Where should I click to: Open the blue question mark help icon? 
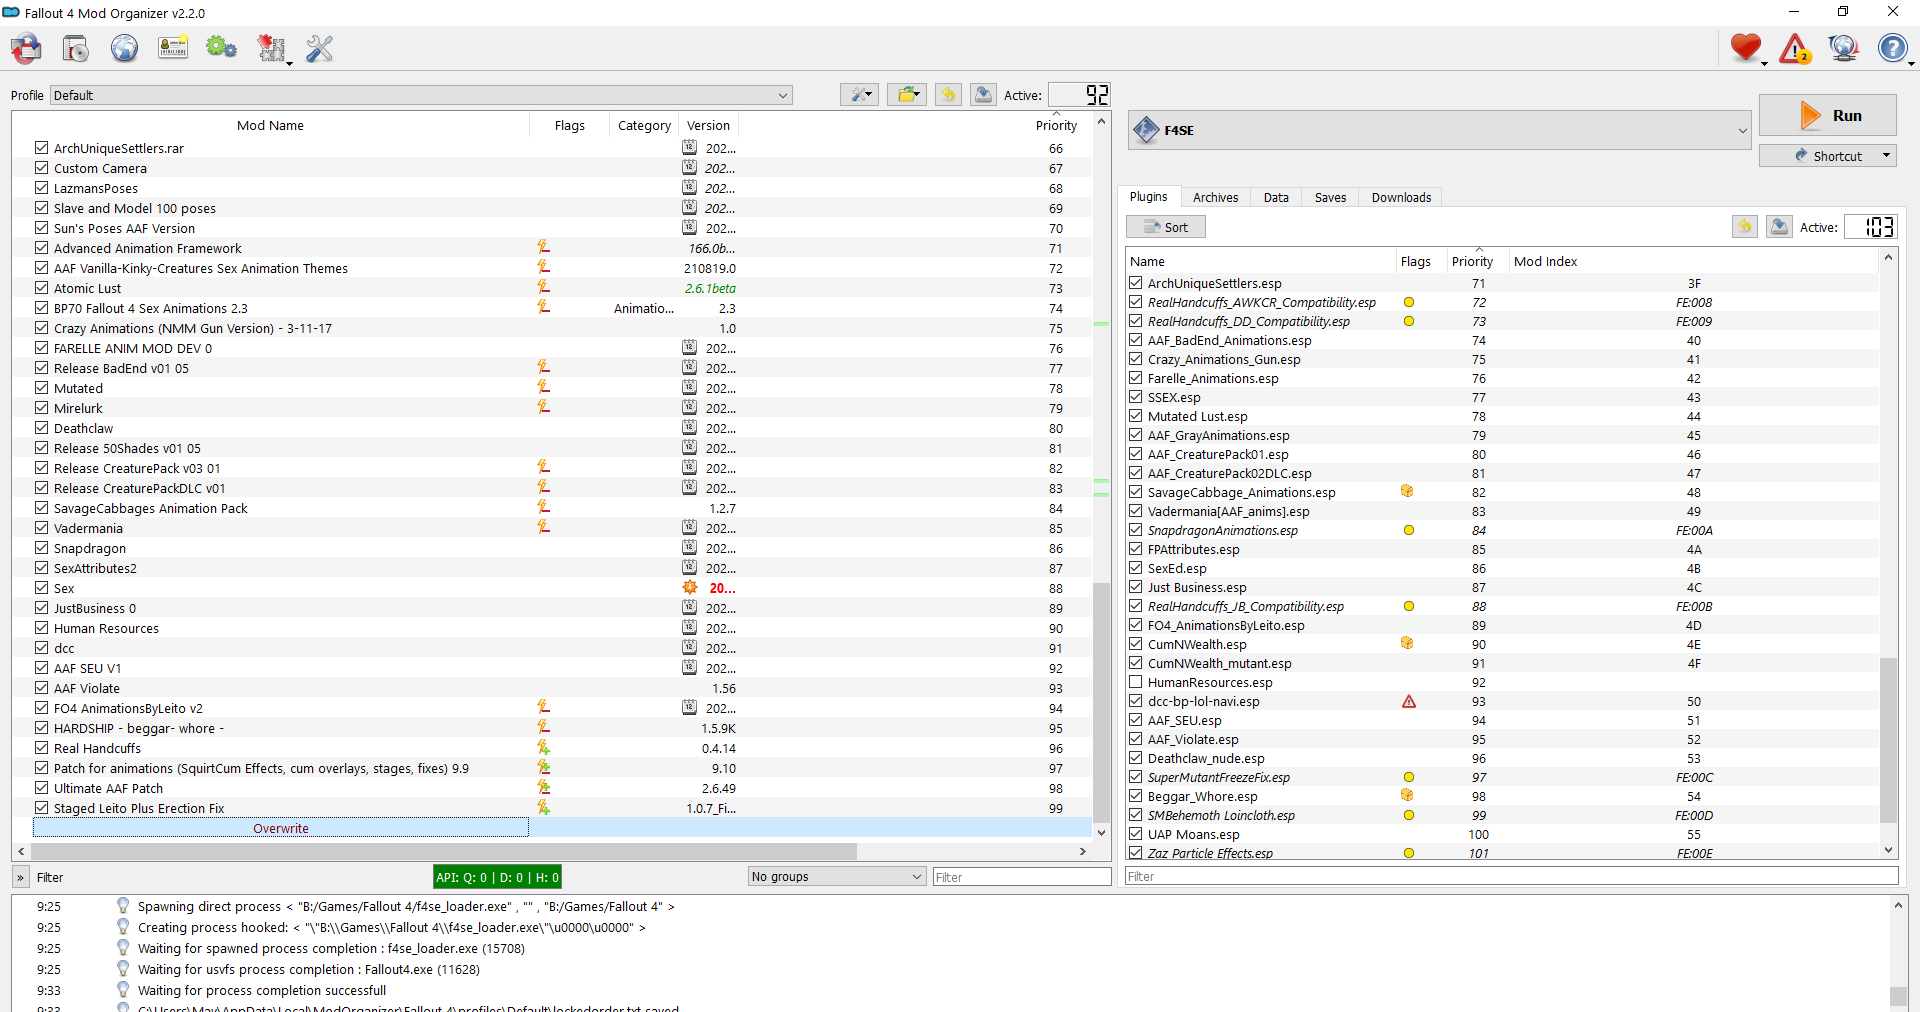[1893, 48]
